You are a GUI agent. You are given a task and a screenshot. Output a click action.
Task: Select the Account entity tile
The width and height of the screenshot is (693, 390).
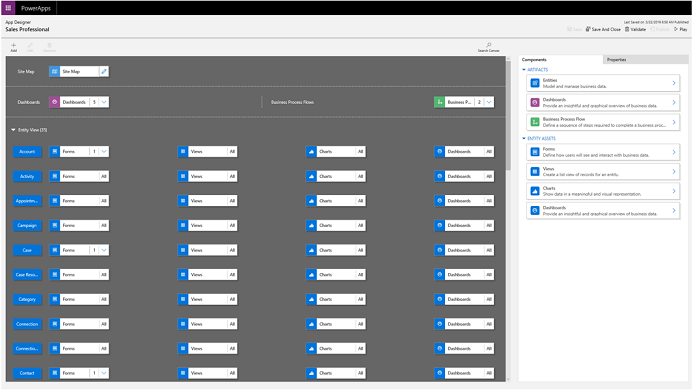pos(27,152)
